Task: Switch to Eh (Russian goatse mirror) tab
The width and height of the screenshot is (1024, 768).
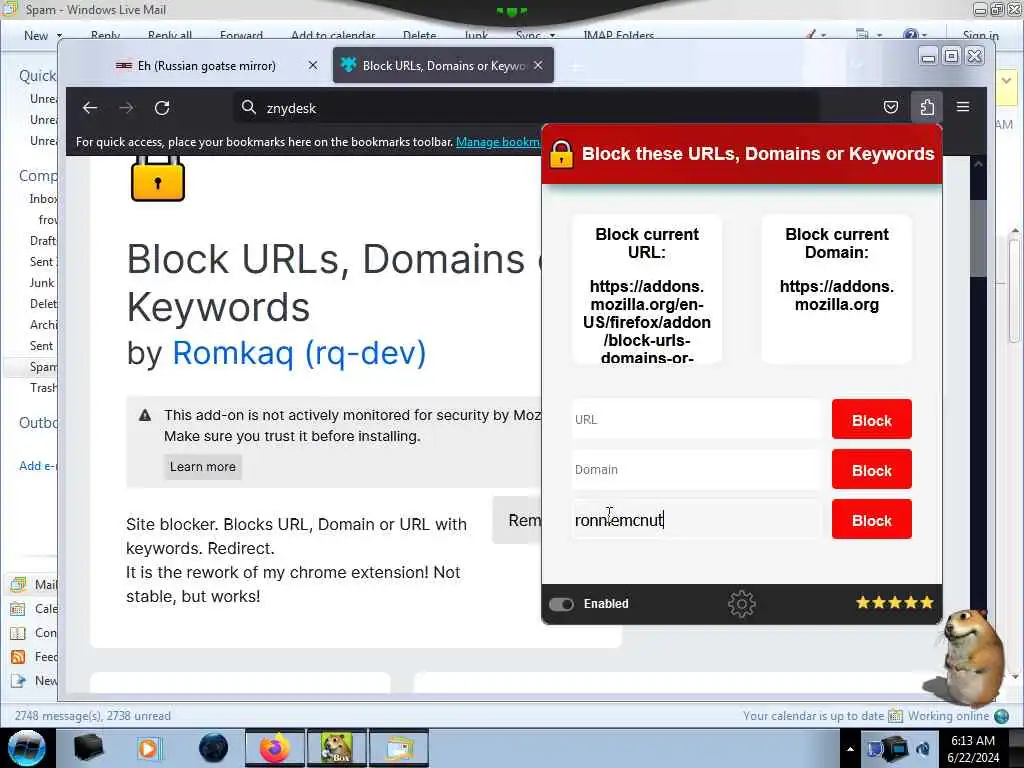Action: pos(206,65)
